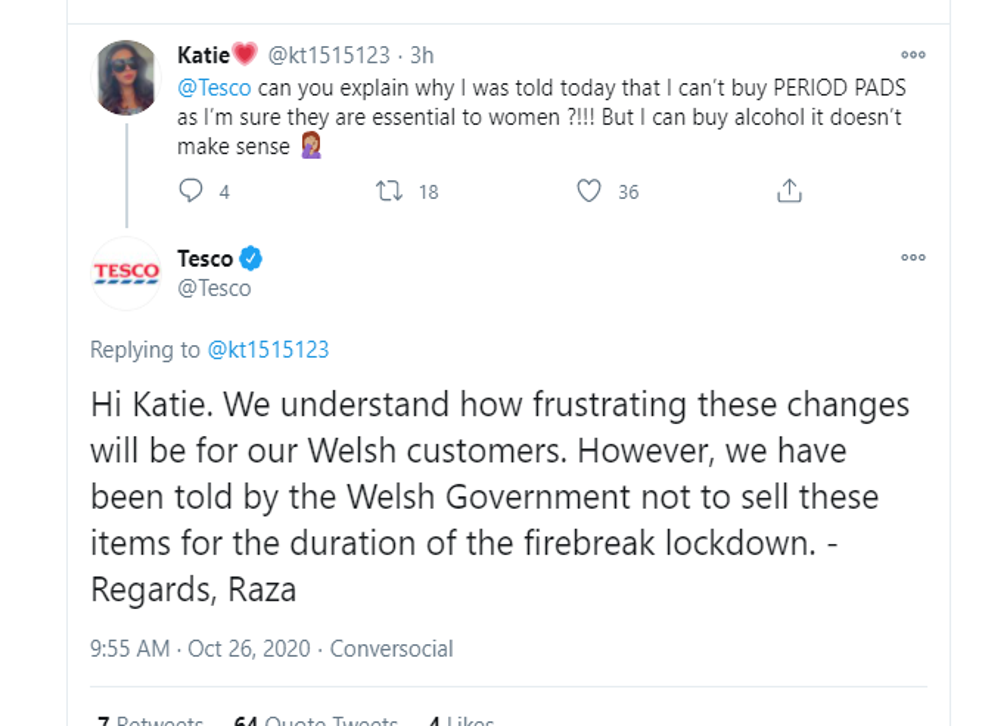The width and height of the screenshot is (982, 726).
Task: Click the bold Tesco account name
Action: (205, 259)
